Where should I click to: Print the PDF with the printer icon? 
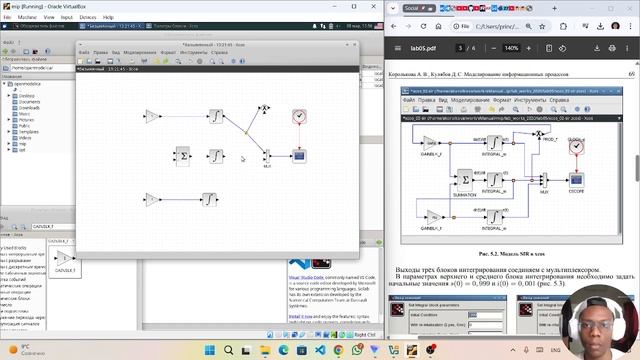612,48
